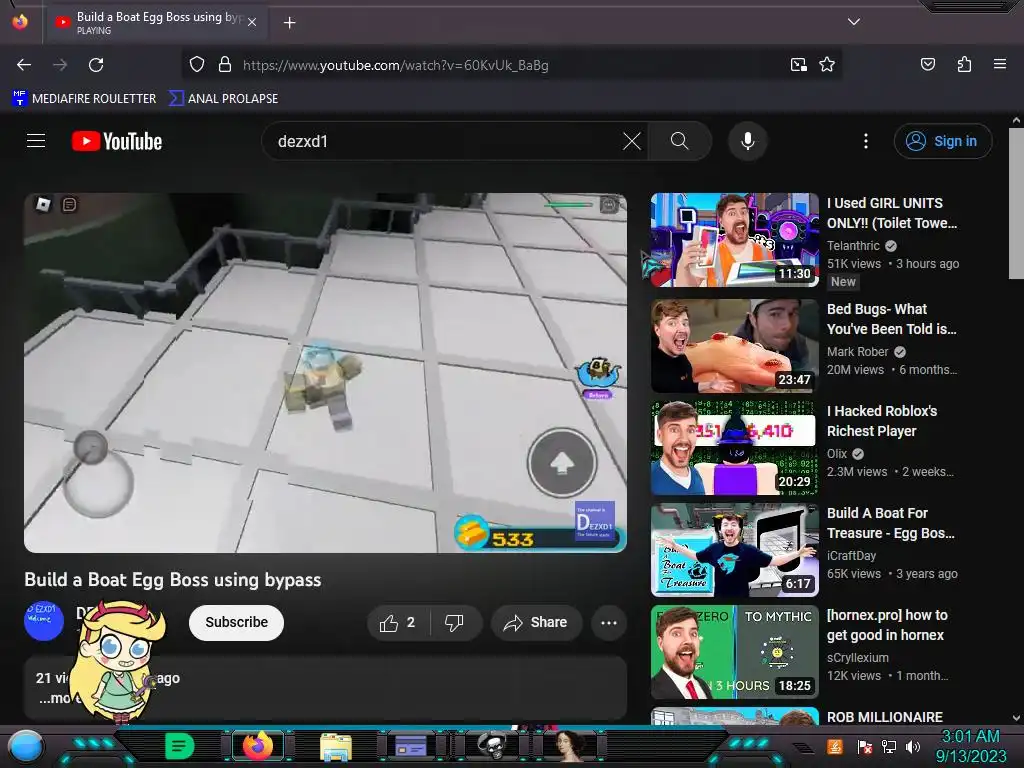The width and height of the screenshot is (1024, 768).
Task: Open a new tab with plus button
Action: click(289, 23)
